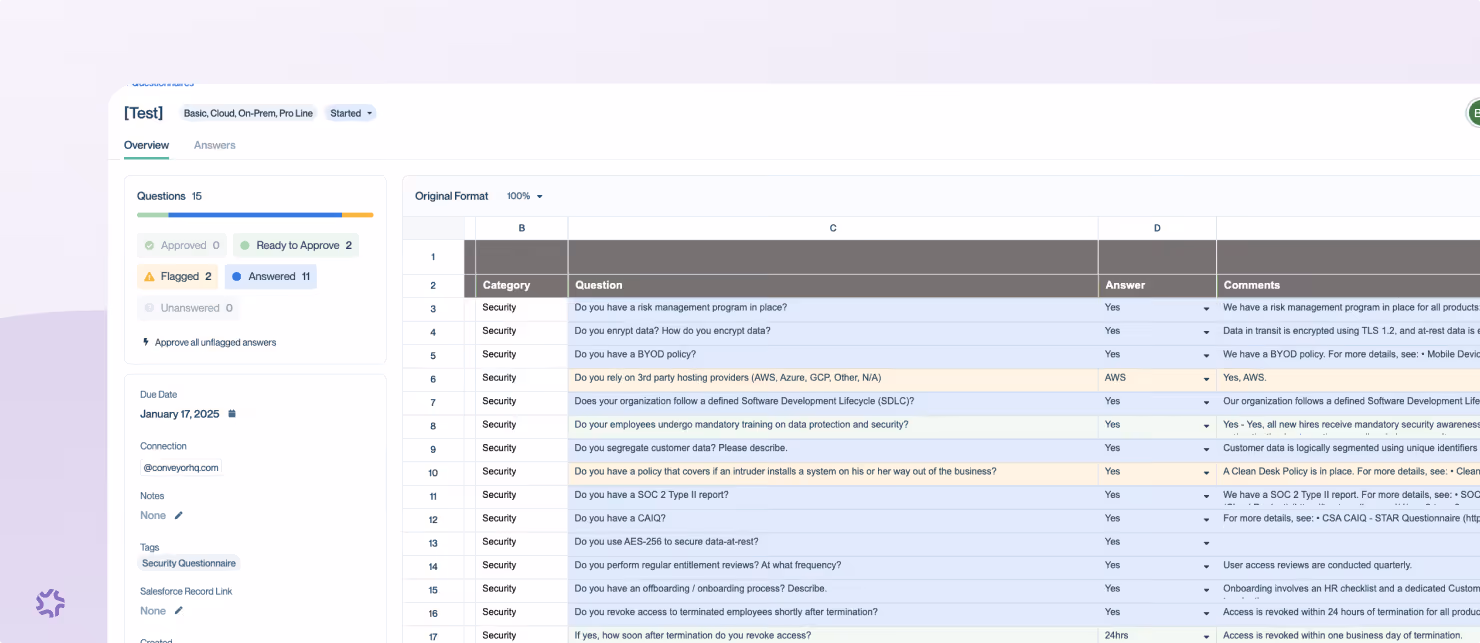
Task: Click the lightning bolt approve icon
Action: (146, 342)
